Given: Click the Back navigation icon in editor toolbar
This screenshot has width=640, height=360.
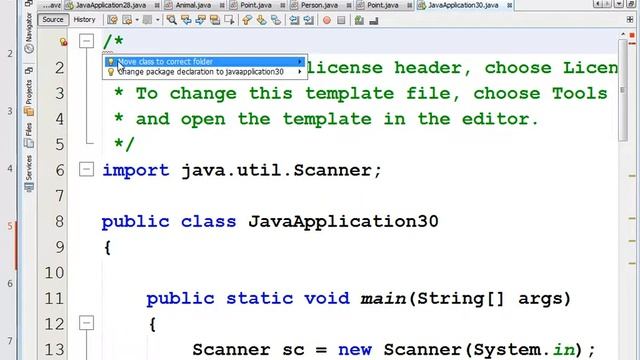Looking at the screenshot, I should [x=127, y=20].
